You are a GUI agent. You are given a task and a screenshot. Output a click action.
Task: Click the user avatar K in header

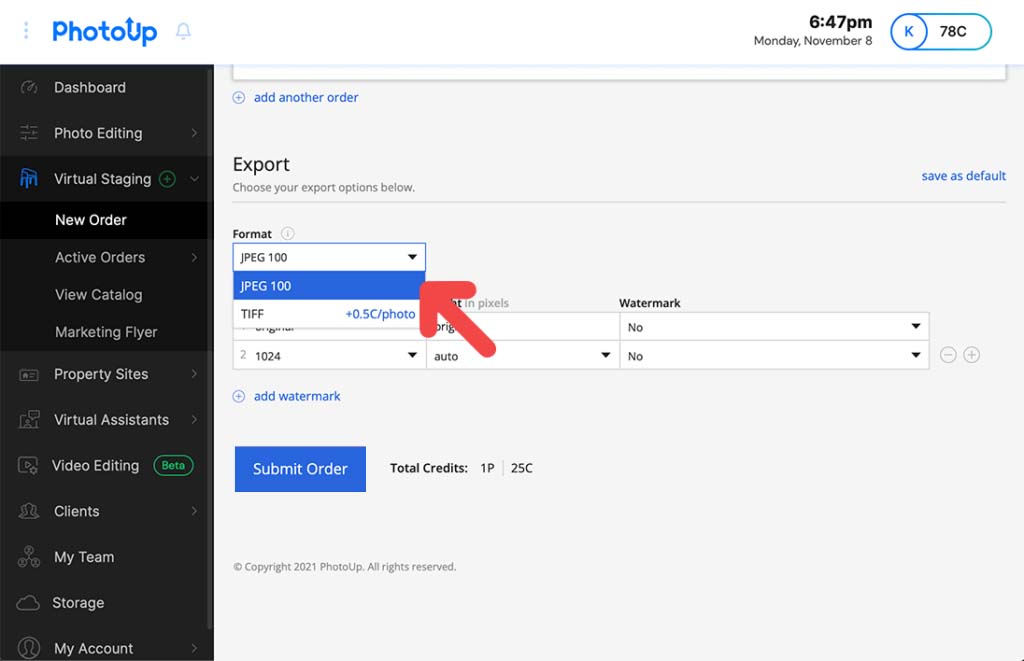[908, 31]
